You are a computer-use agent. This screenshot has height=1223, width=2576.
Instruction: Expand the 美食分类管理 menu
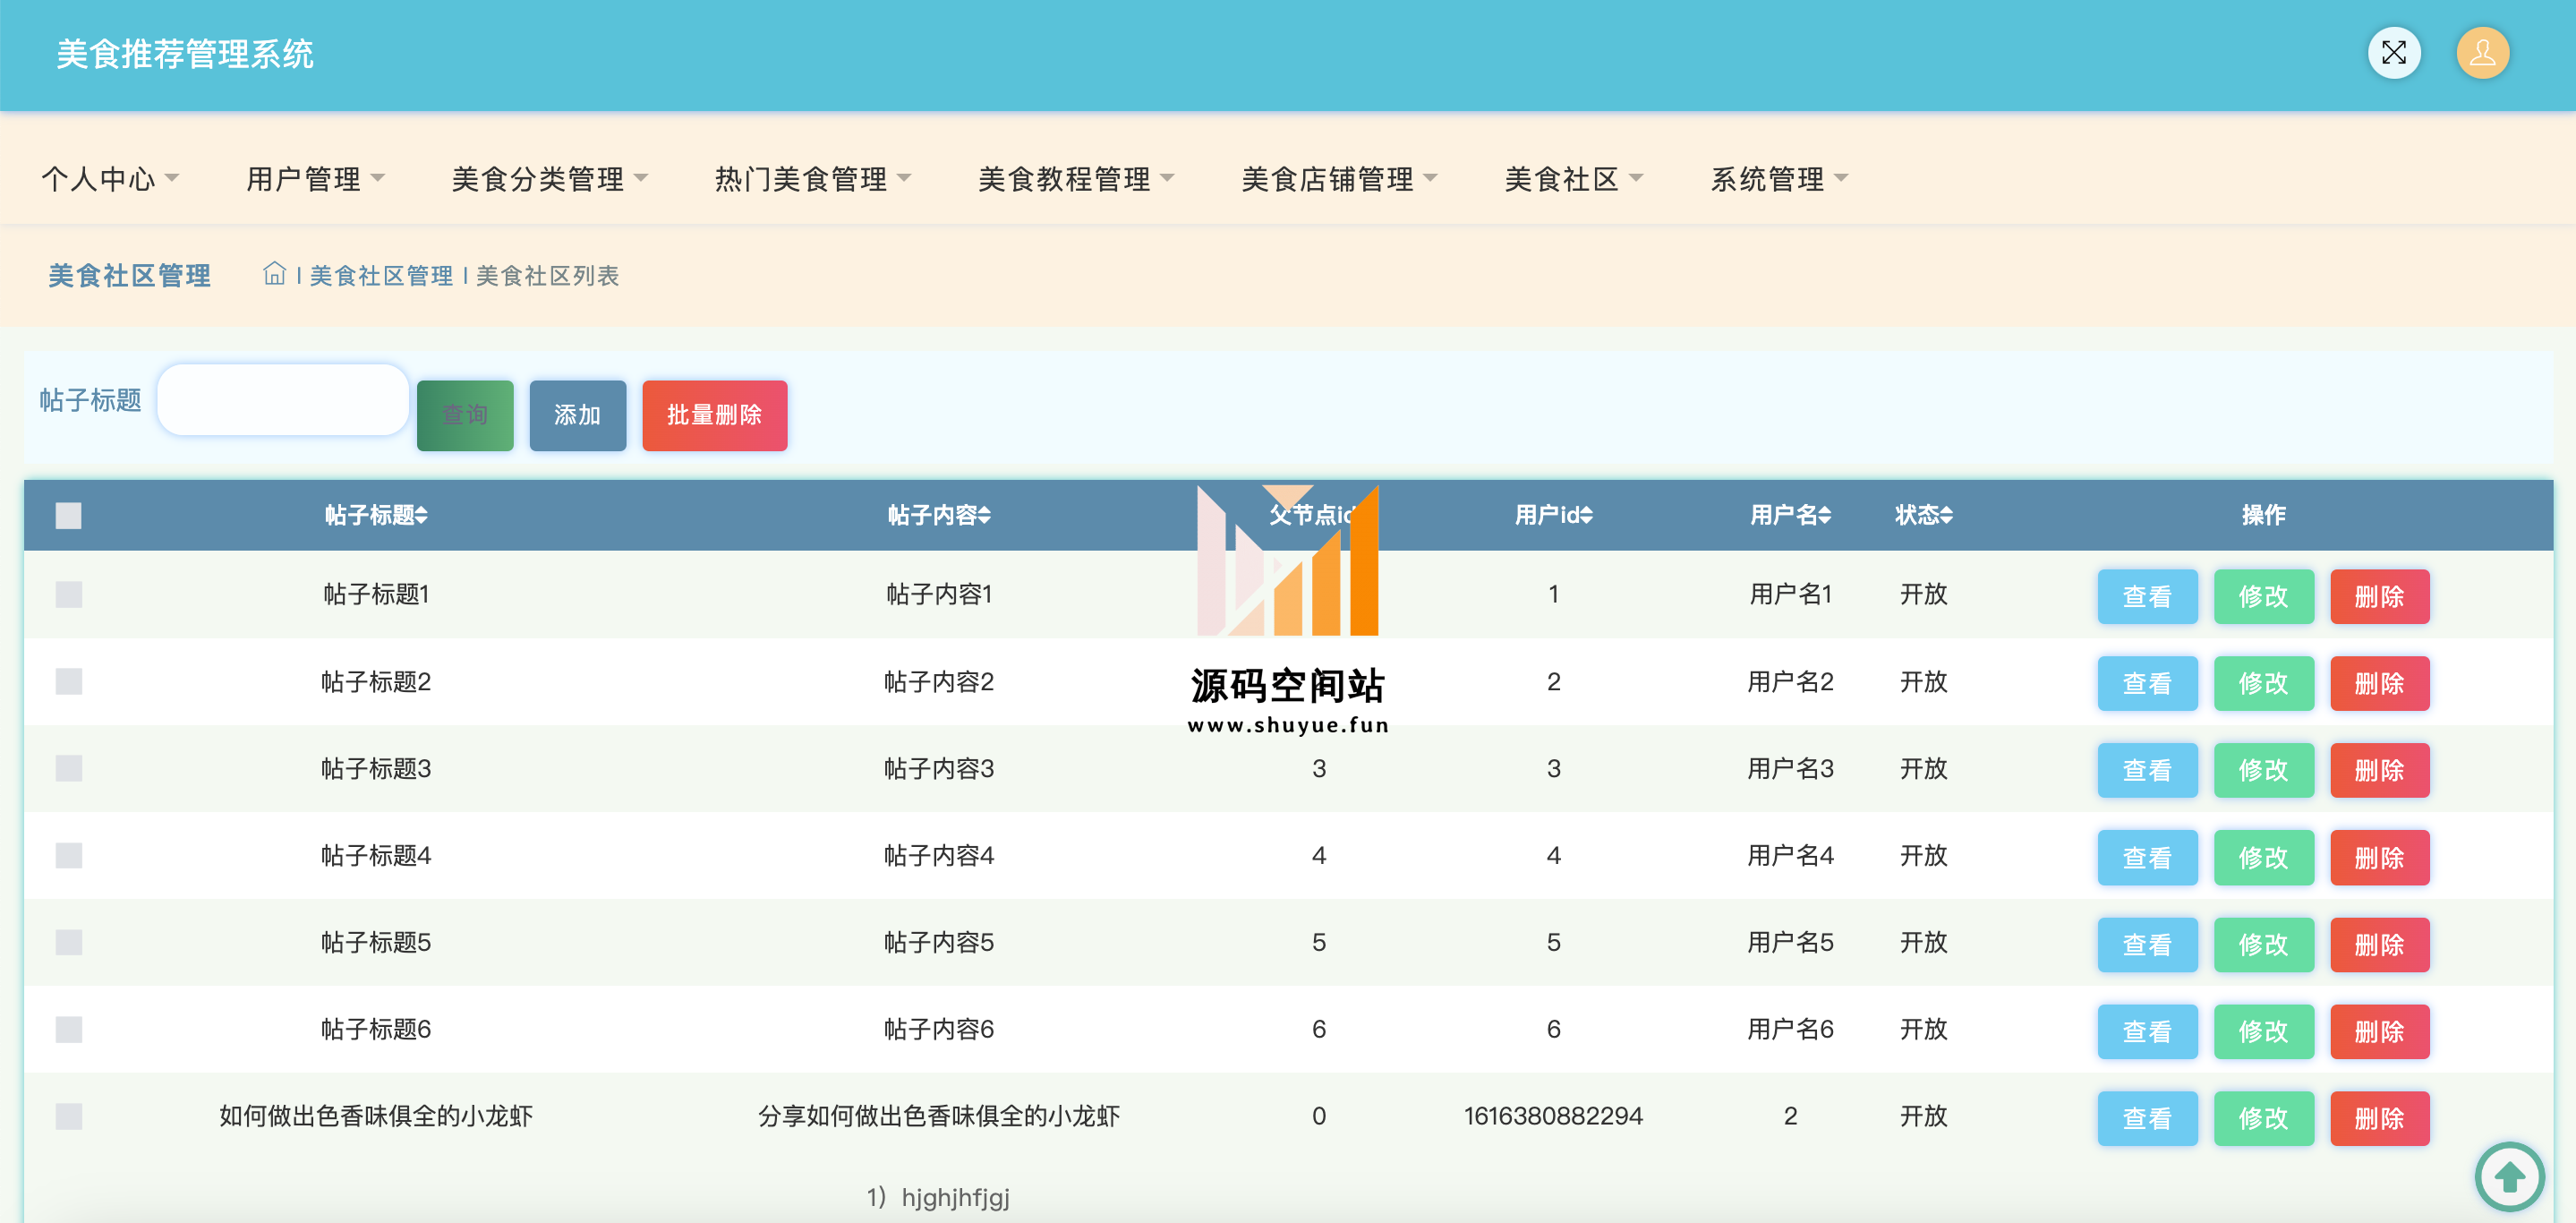coord(550,179)
